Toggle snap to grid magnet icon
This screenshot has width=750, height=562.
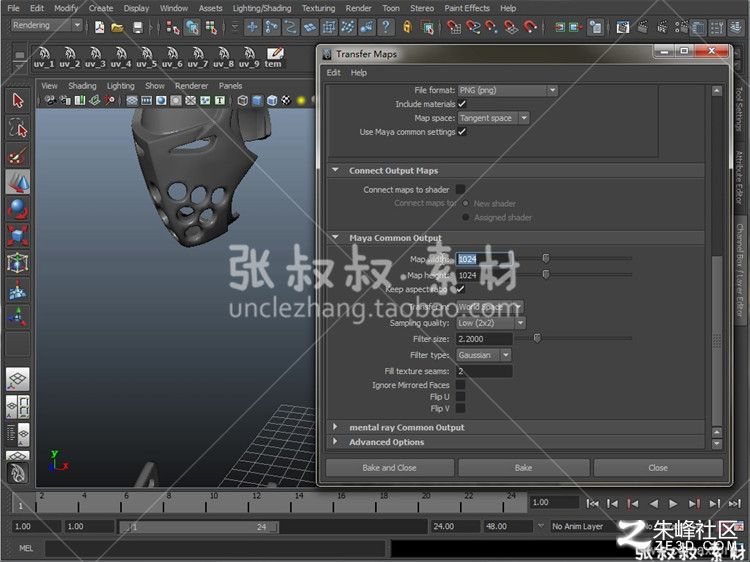point(454,27)
